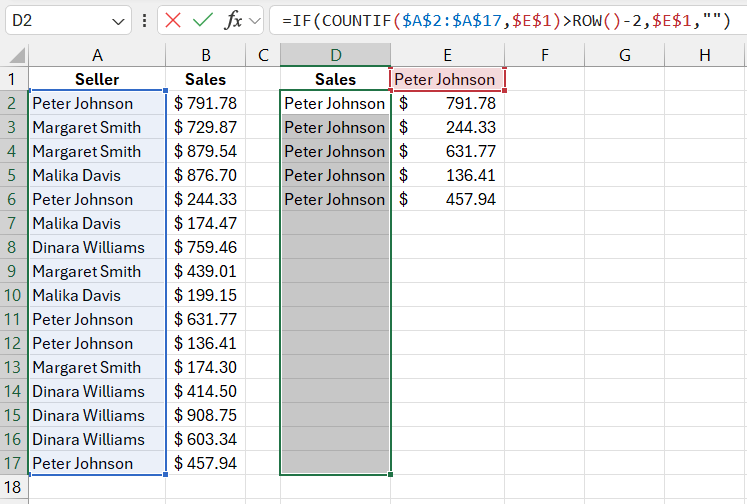Click the fill handle of the D2:D17 selection
747x504 pixels.
point(391,474)
